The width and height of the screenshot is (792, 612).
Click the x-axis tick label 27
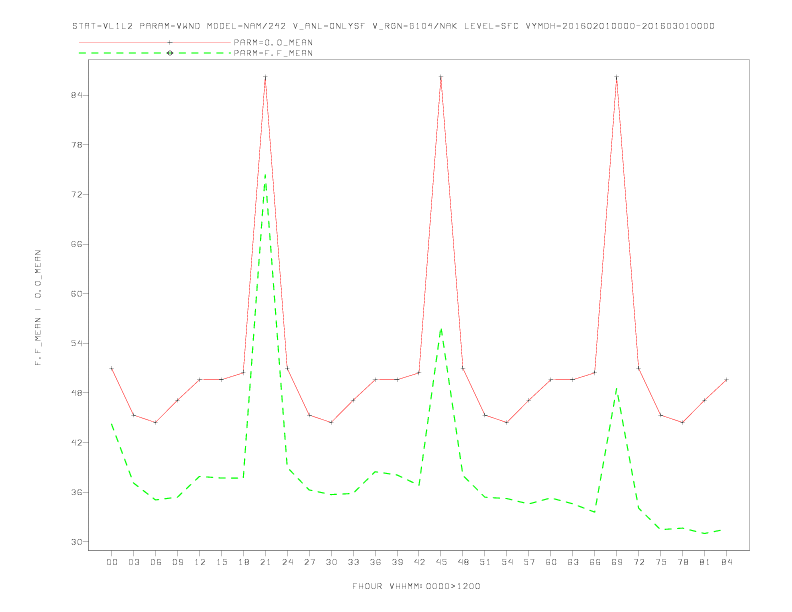309,562
